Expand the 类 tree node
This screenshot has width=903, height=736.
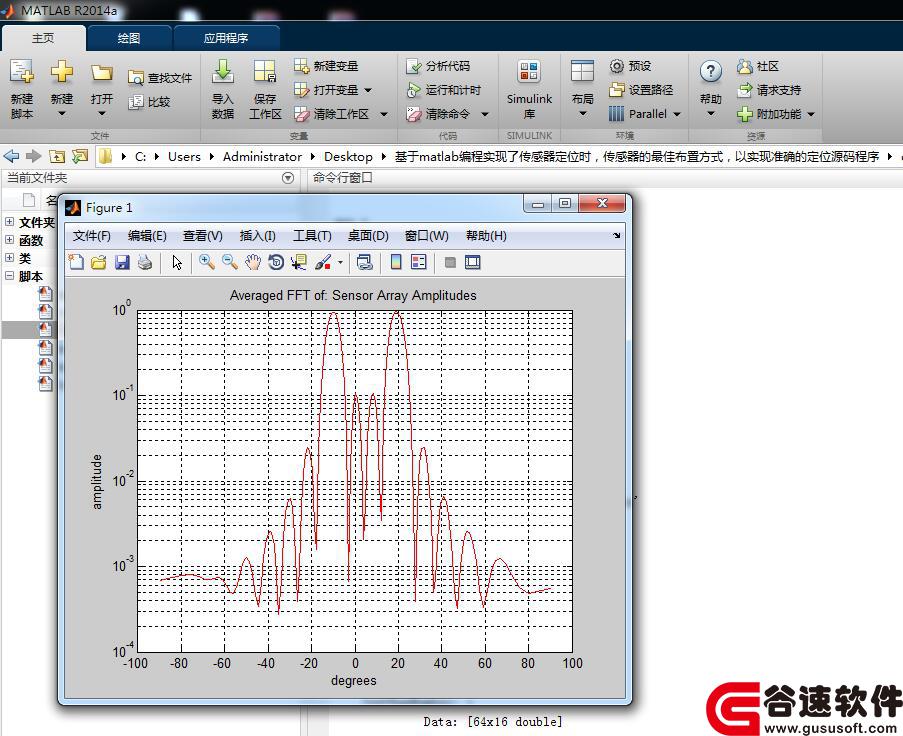[x=10, y=257]
